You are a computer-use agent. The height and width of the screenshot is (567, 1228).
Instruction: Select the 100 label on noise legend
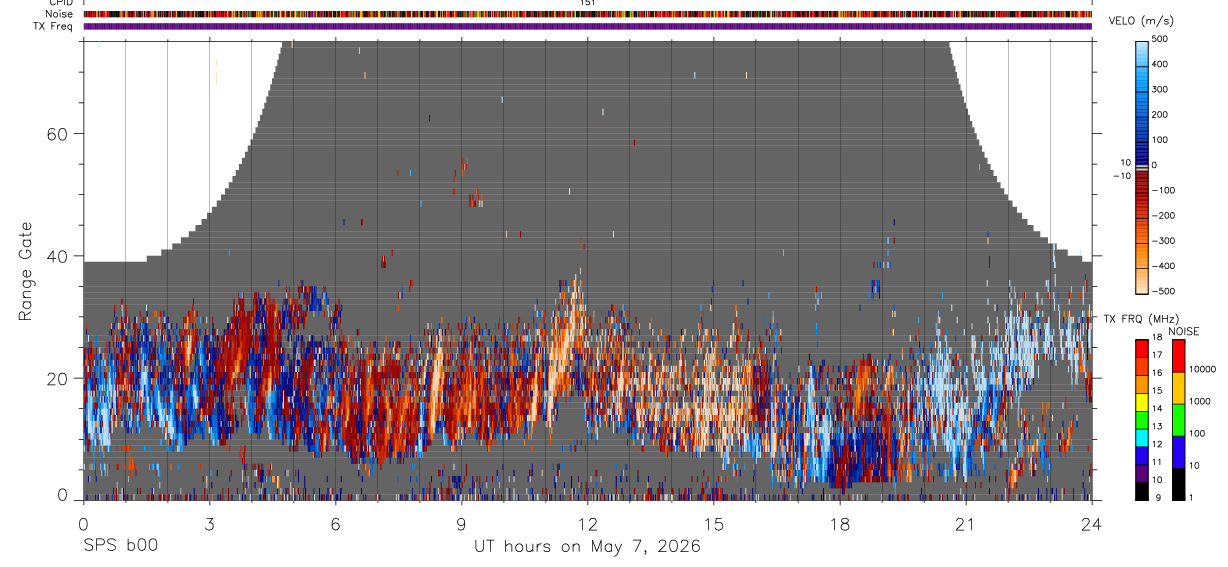(1196, 433)
